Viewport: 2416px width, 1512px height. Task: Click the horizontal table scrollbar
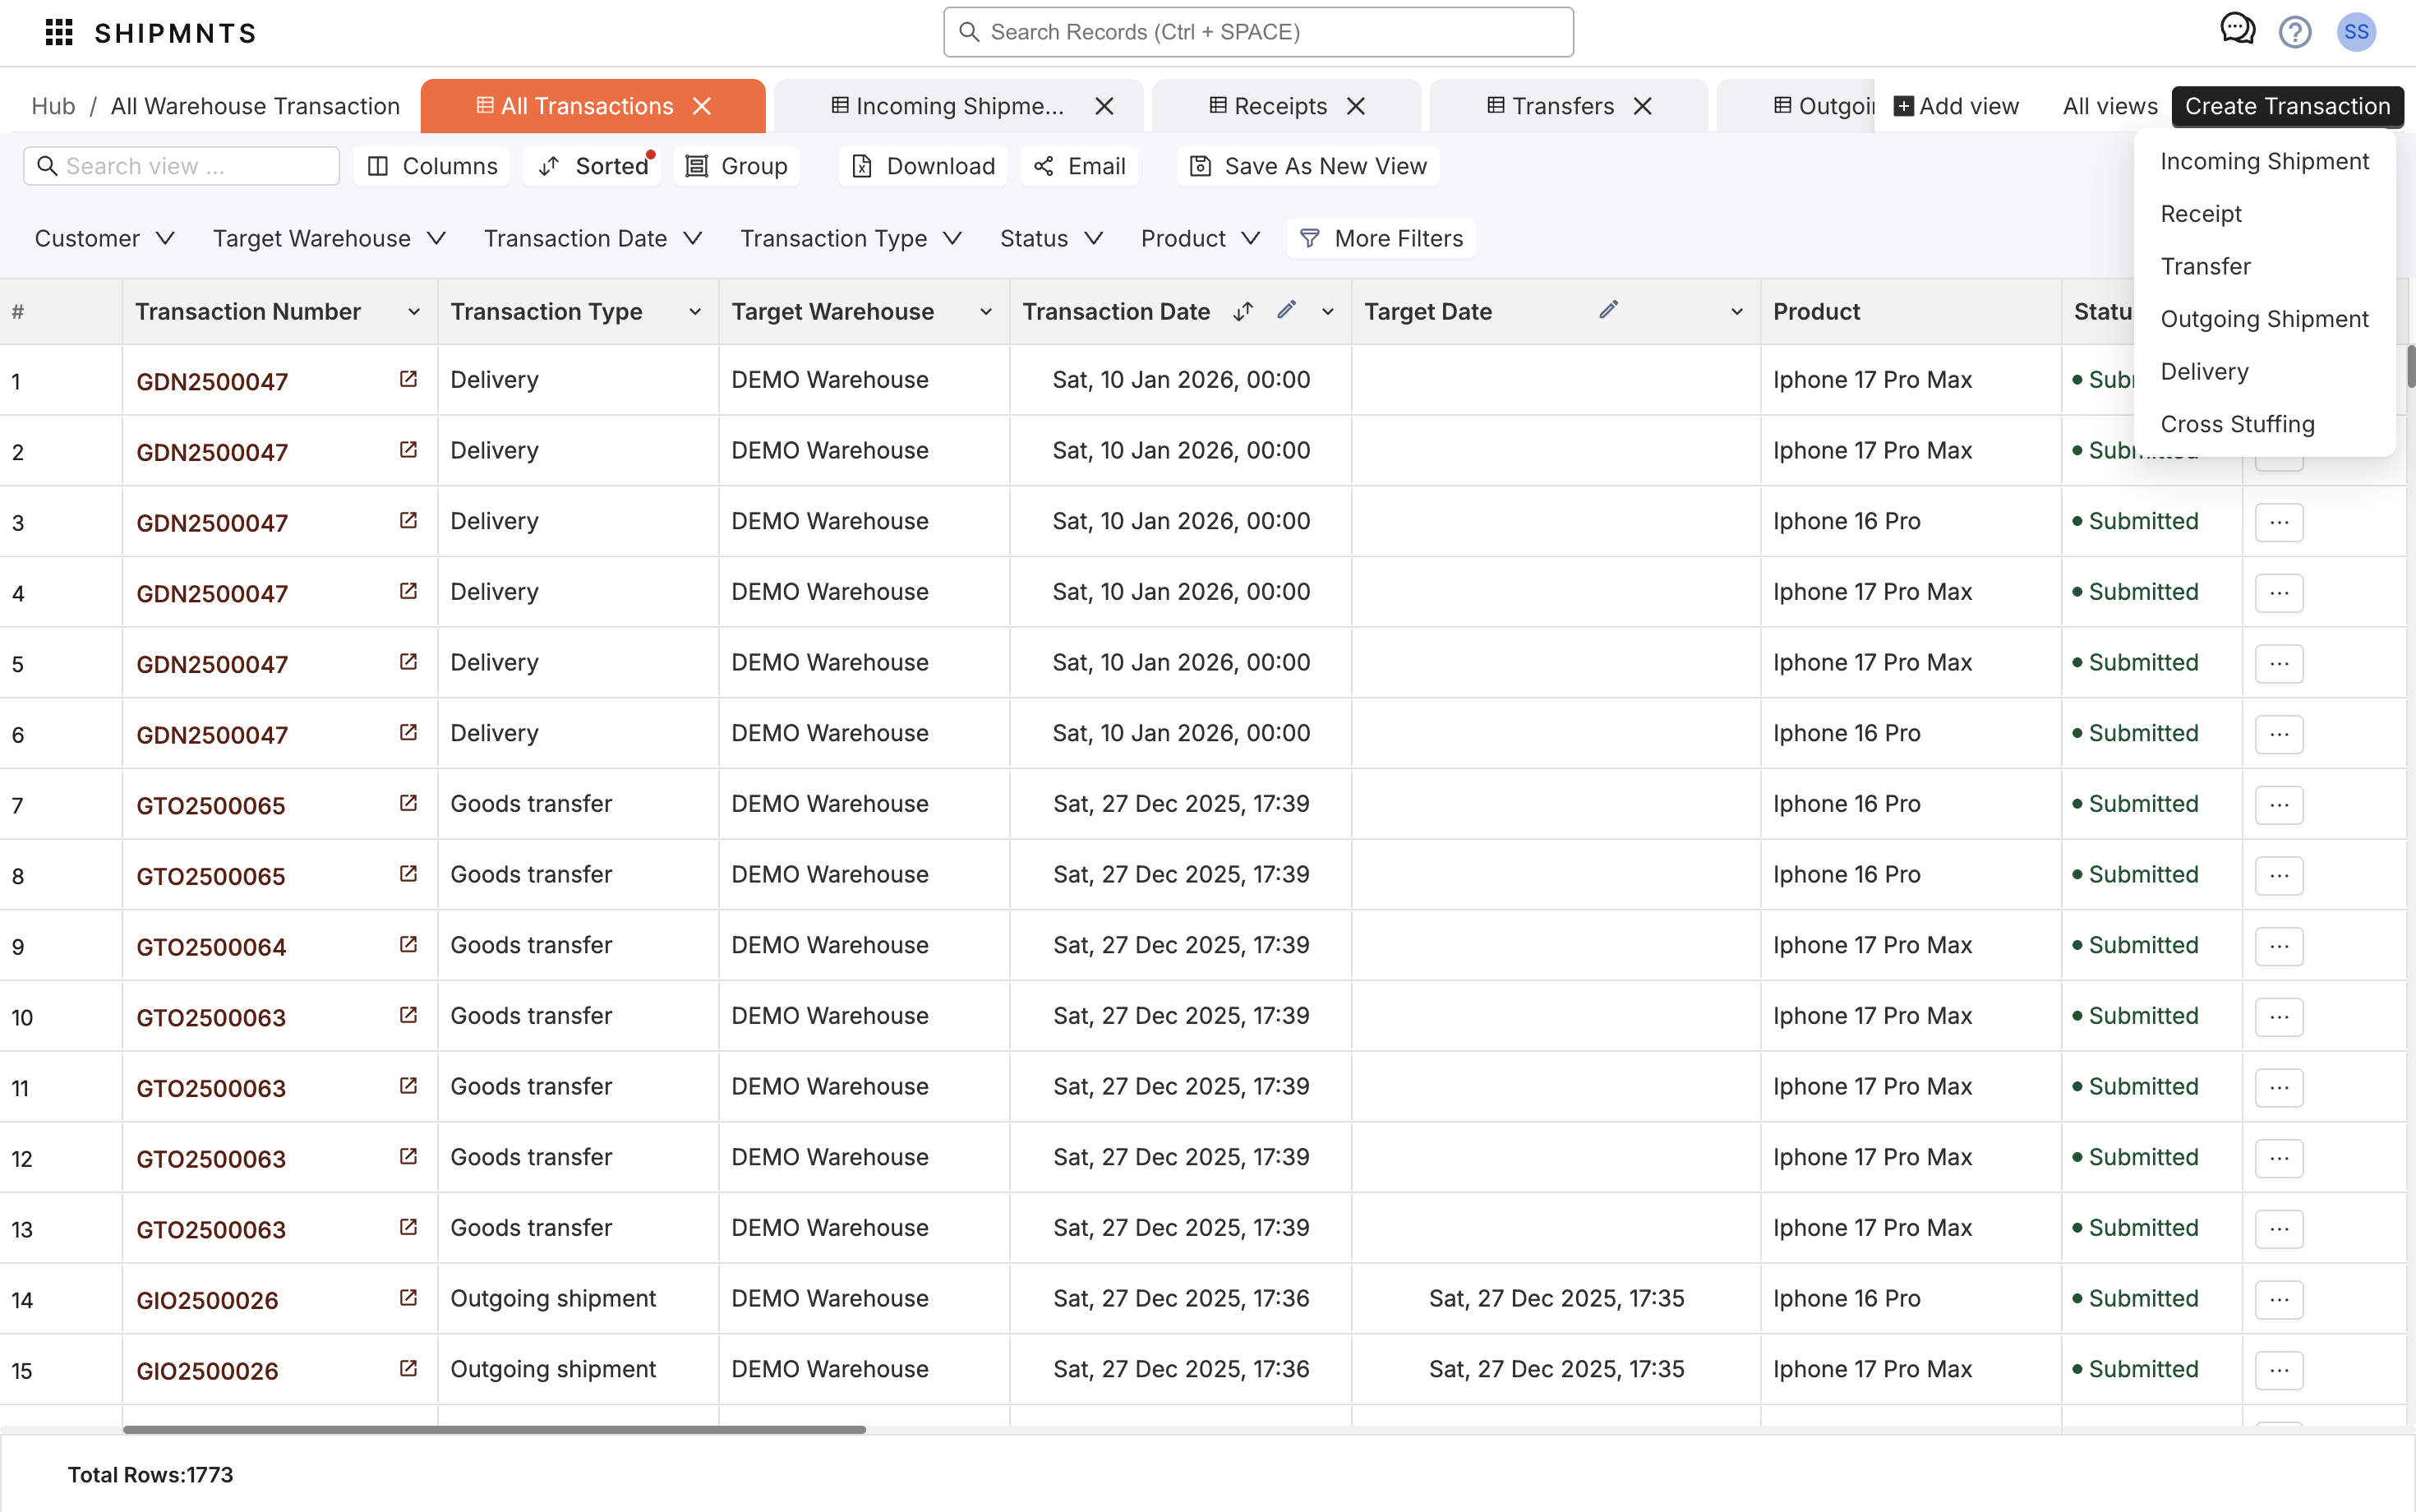[x=494, y=1430]
